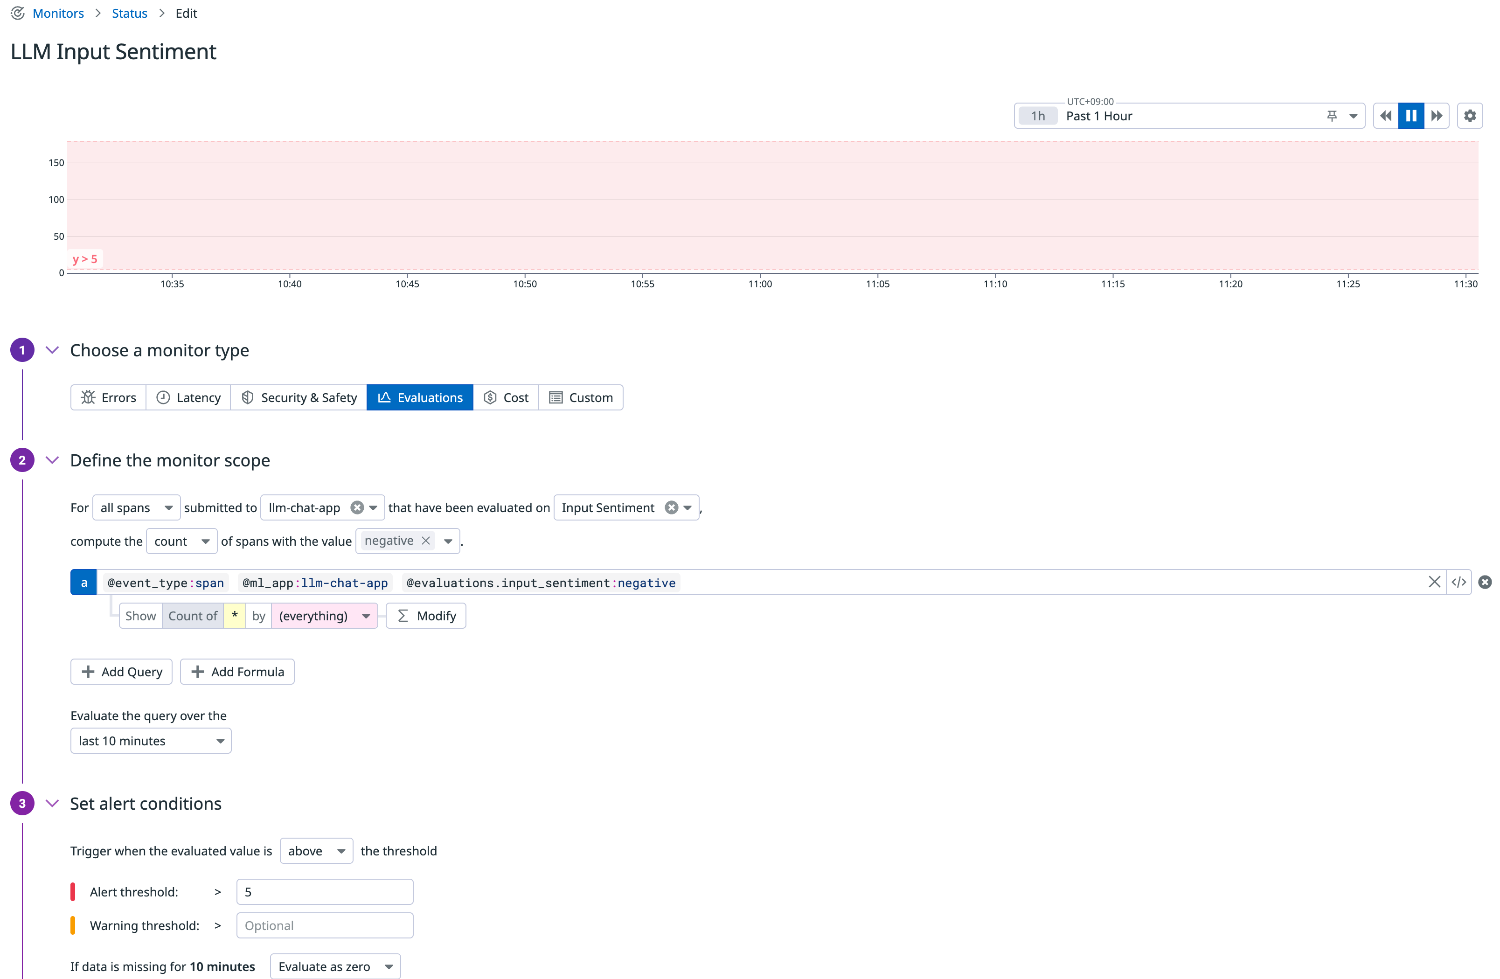Image resolution: width=1500 pixels, height=979 pixels.
Task: Open the above comparison dropdown
Action: [x=317, y=851]
